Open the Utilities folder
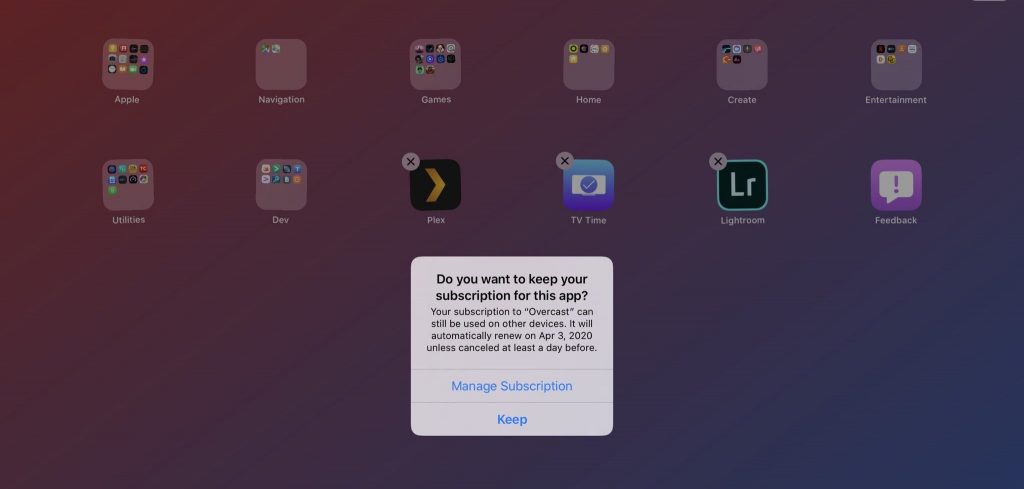The width and height of the screenshot is (1024, 489). point(127,185)
